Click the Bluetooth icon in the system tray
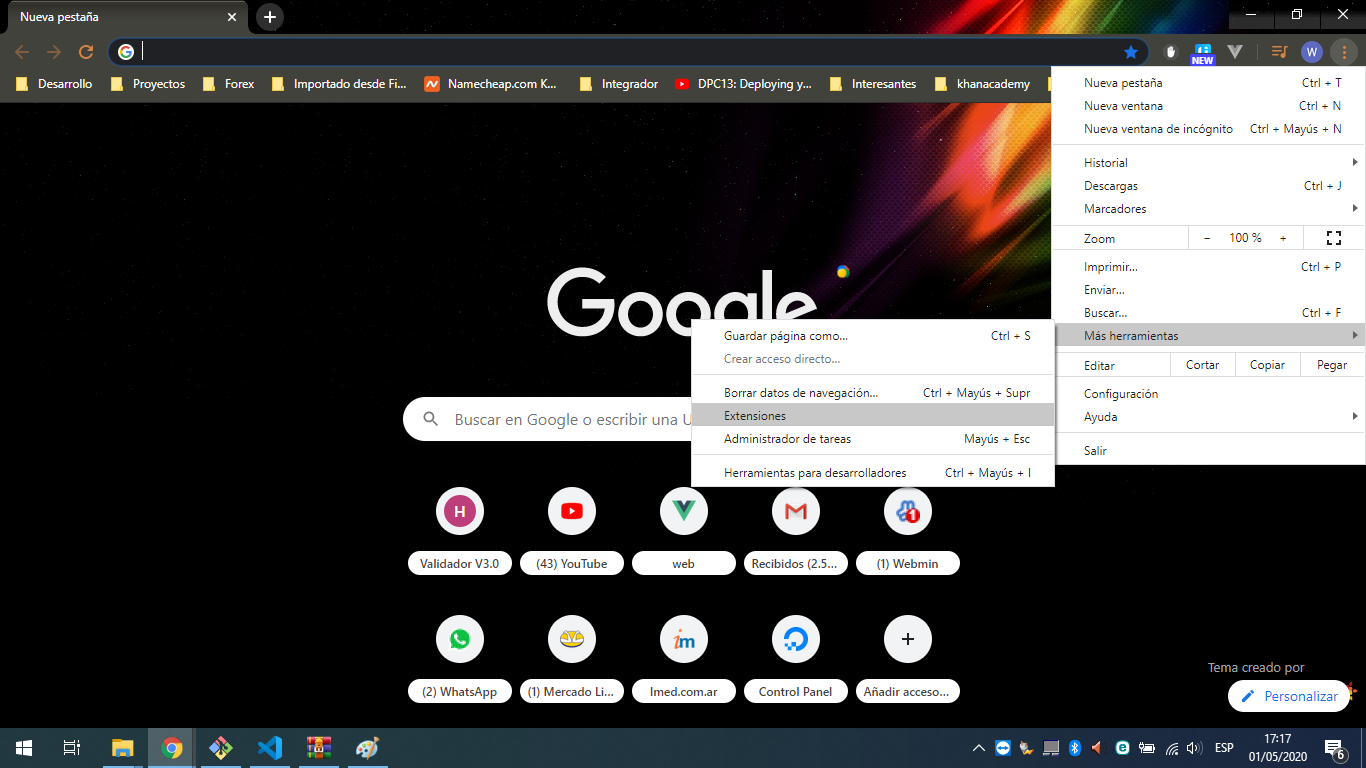 [1075, 747]
